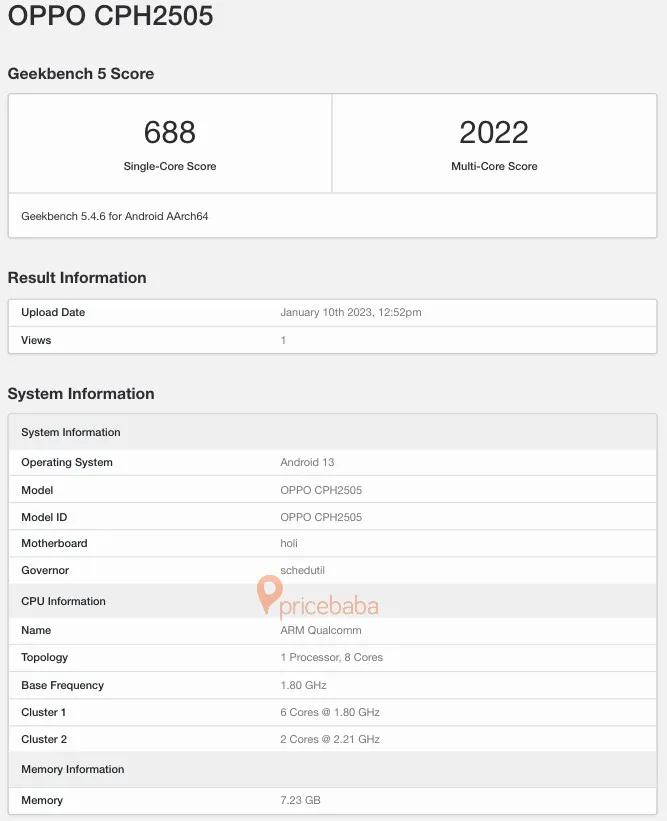The width and height of the screenshot is (667, 821).
Task: Click the Cluster 1 label
Action: (x=43, y=713)
